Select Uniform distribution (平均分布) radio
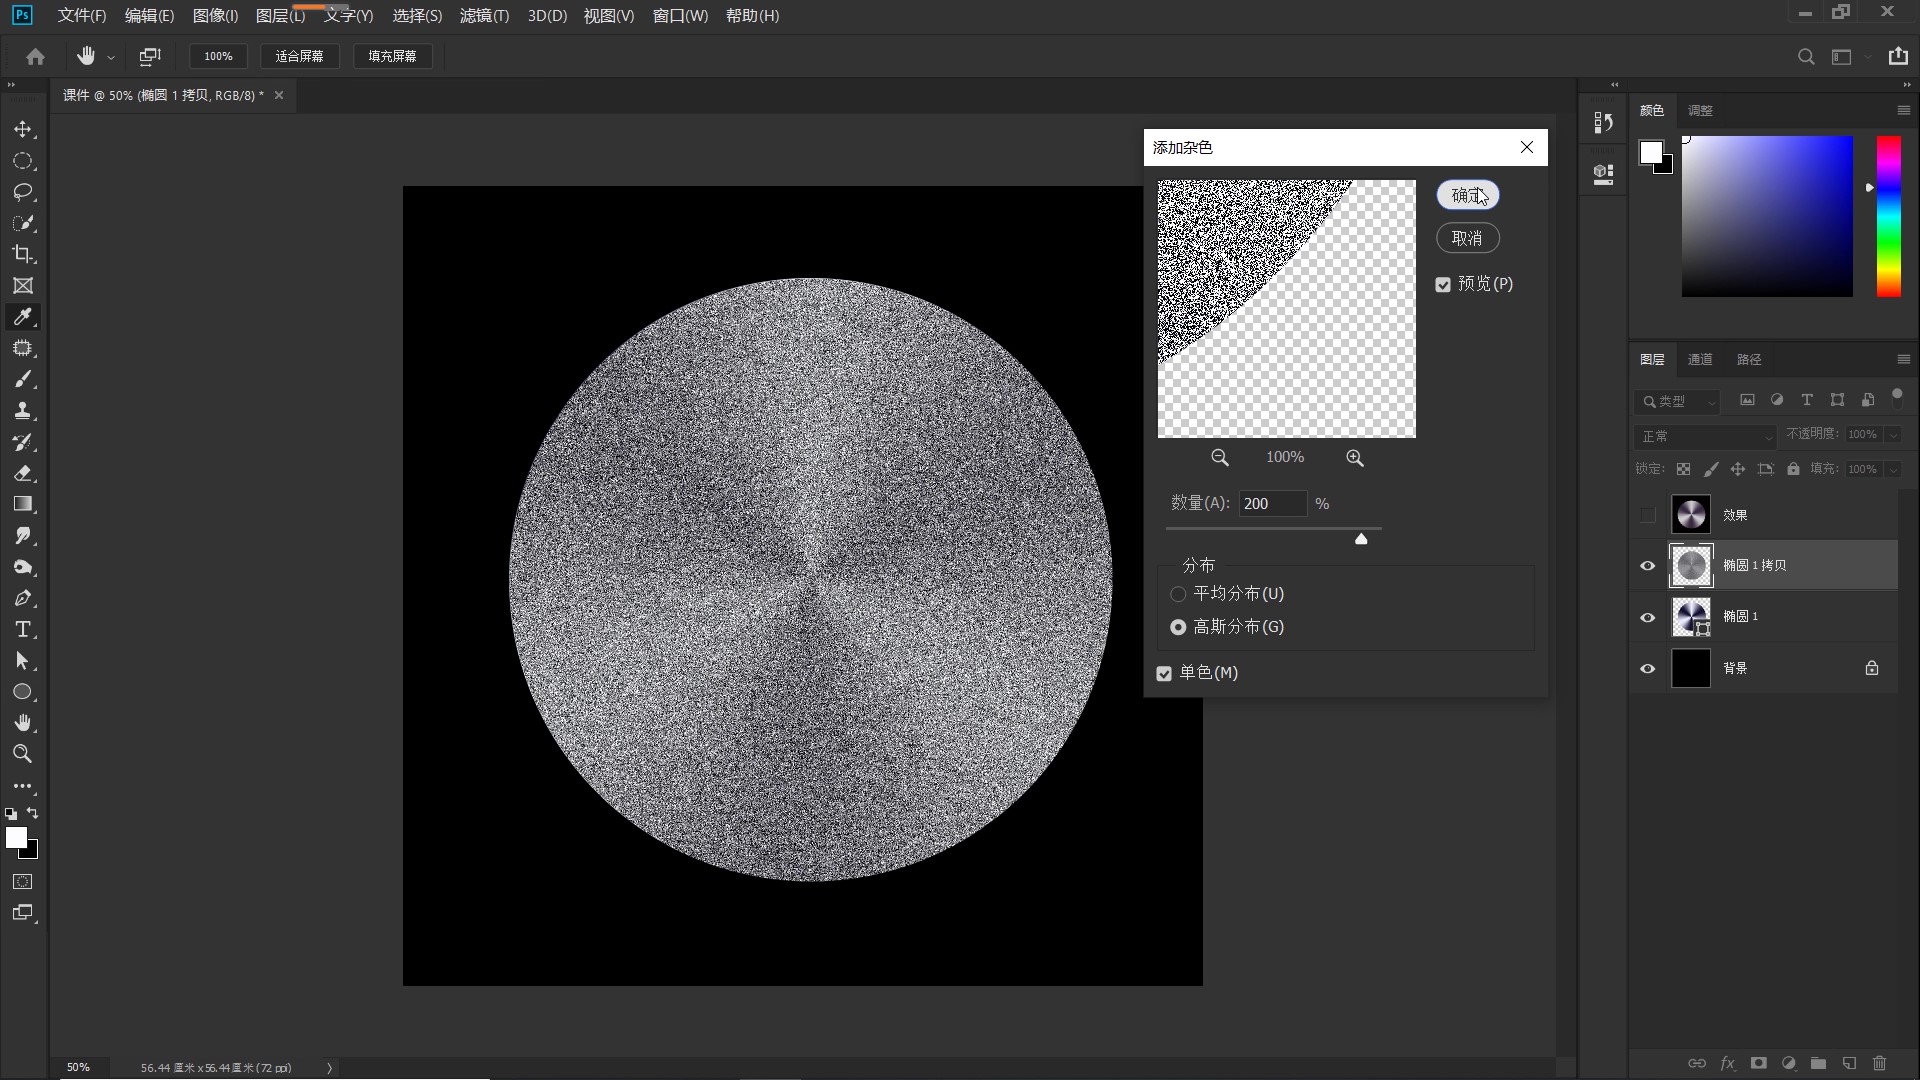The width and height of the screenshot is (1920, 1080). [x=1178, y=594]
